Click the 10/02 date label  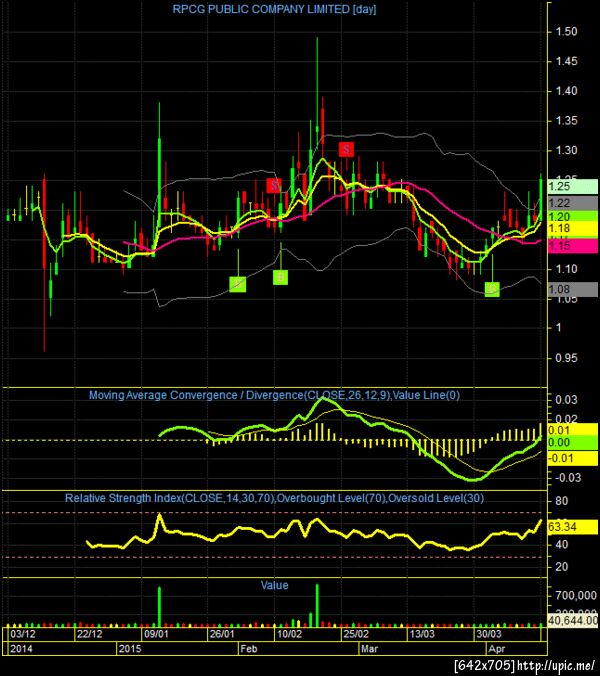point(289,634)
